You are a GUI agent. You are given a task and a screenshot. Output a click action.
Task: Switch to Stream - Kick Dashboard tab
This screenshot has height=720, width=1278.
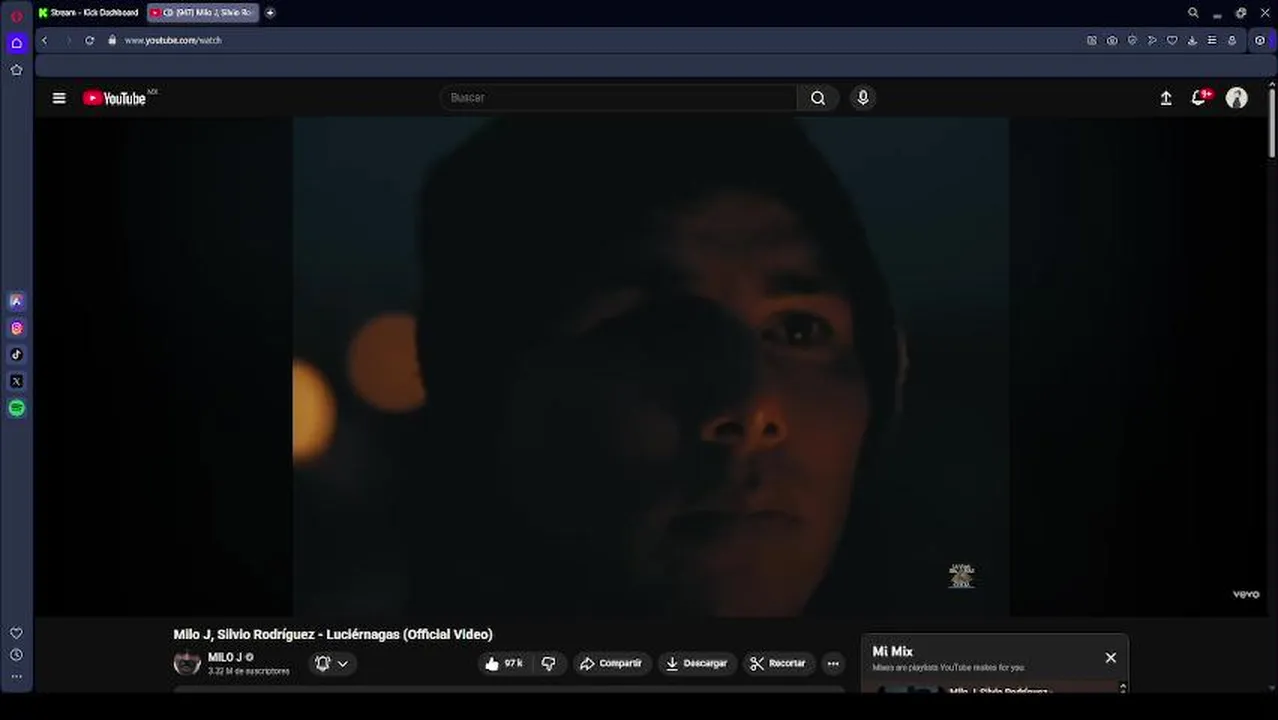(x=88, y=13)
